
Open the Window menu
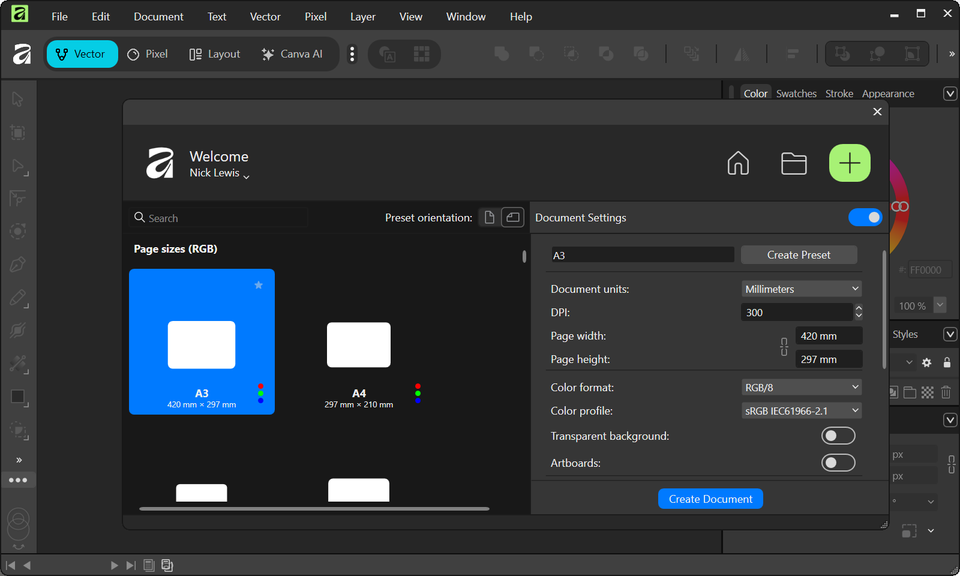click(x=466, y=17)
